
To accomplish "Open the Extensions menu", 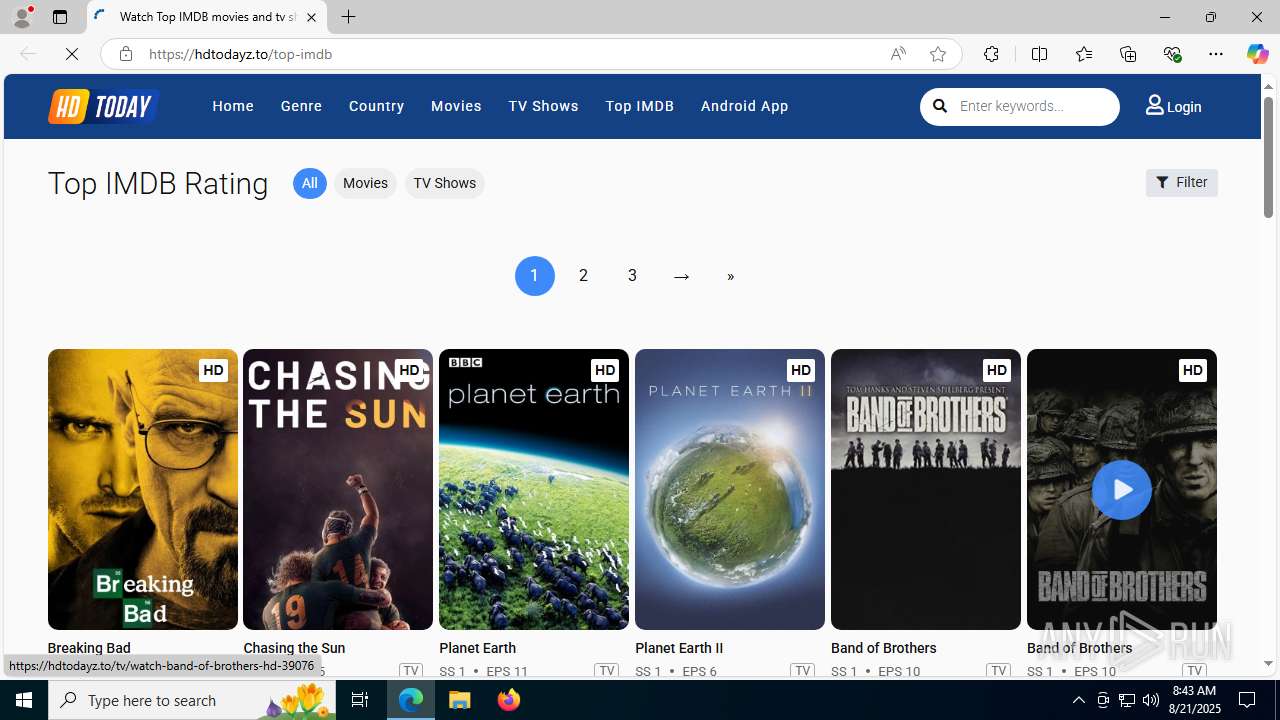I will pos(991,54).
